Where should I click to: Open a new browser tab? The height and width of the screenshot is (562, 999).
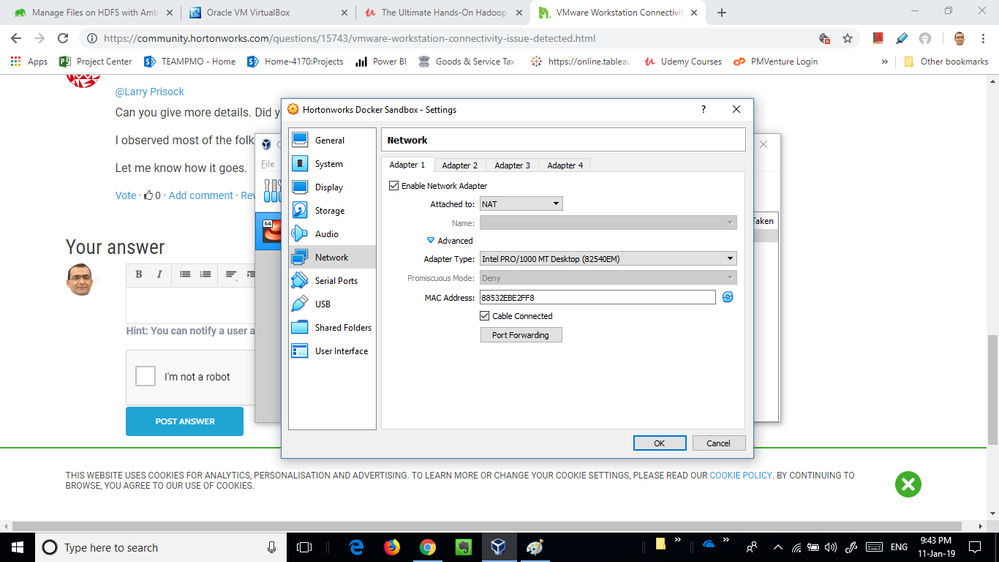(x=721, y=13)
